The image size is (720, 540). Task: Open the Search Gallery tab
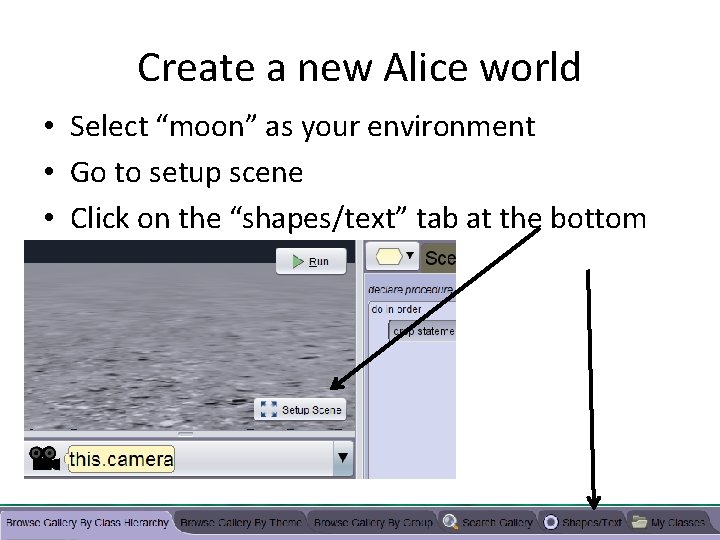(488, 523)
